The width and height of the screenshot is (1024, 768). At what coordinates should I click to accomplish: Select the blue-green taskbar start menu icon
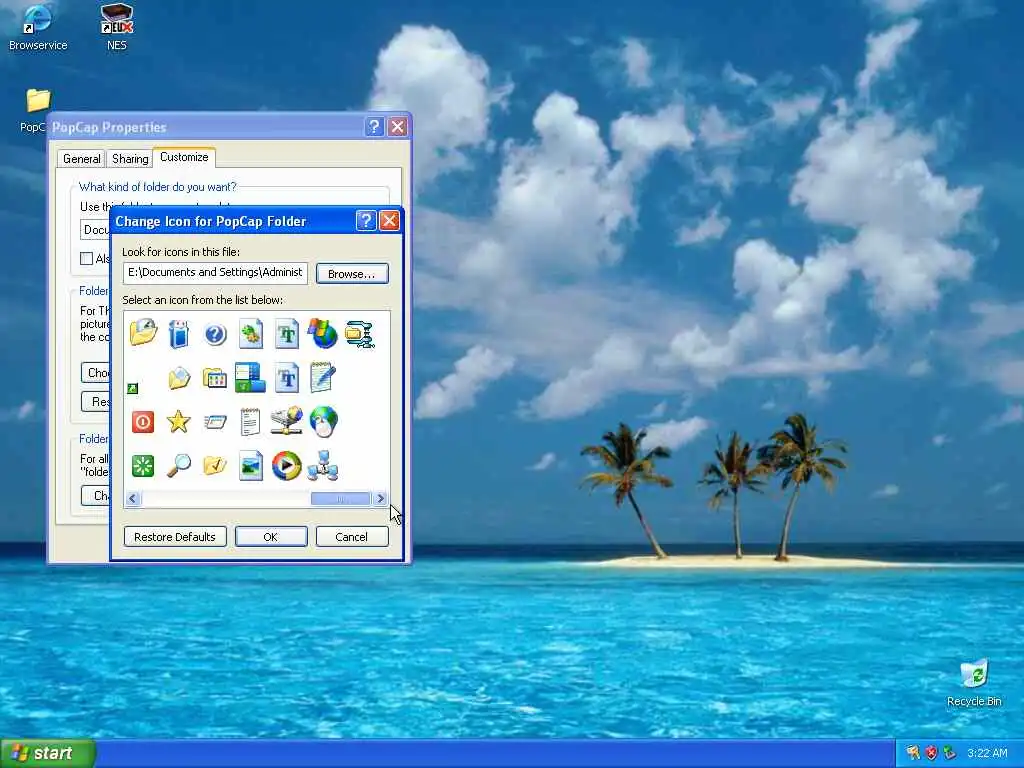click(x=250, y=377)
